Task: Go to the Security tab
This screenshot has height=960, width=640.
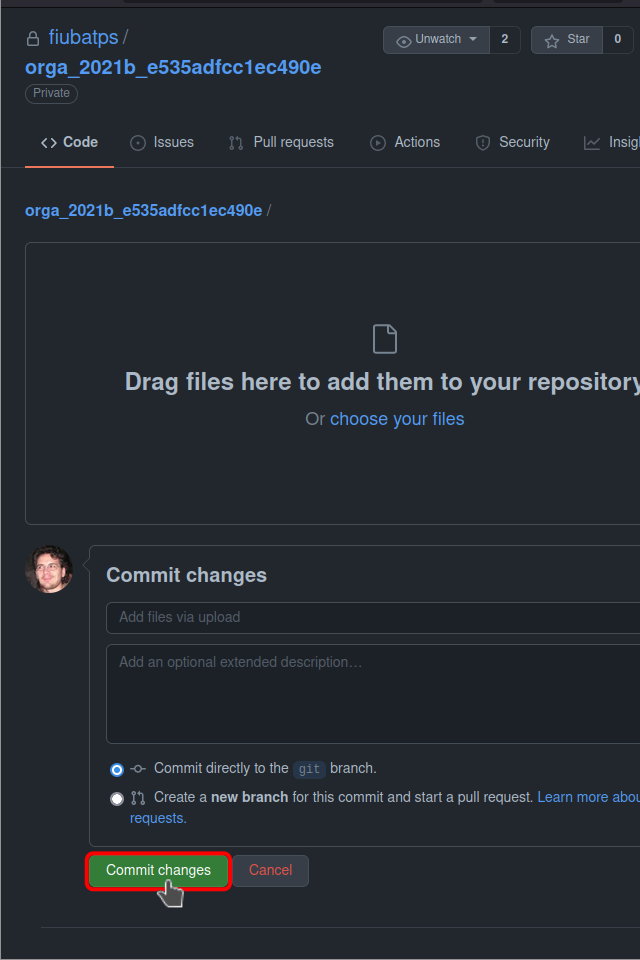Action: (512, 143)
